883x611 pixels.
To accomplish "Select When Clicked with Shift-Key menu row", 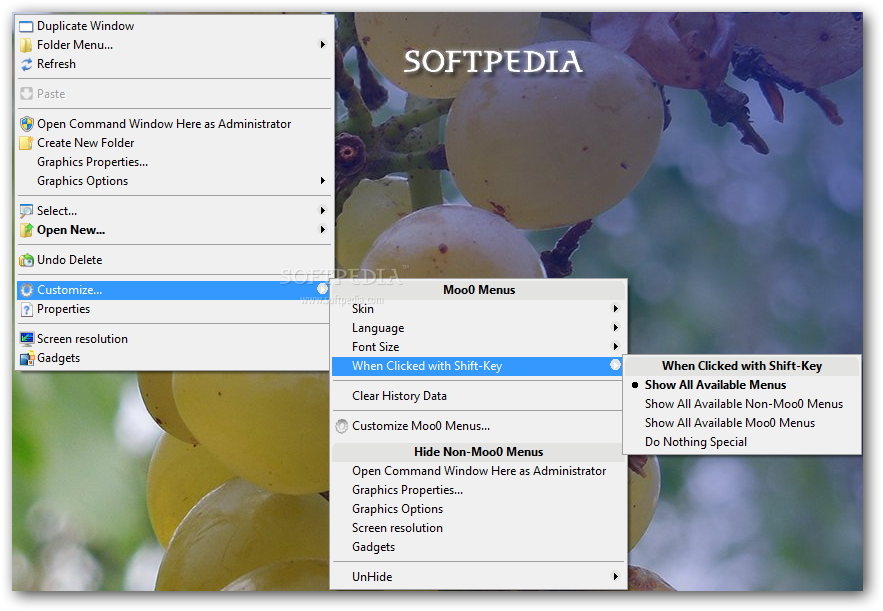I will point(479,366).
